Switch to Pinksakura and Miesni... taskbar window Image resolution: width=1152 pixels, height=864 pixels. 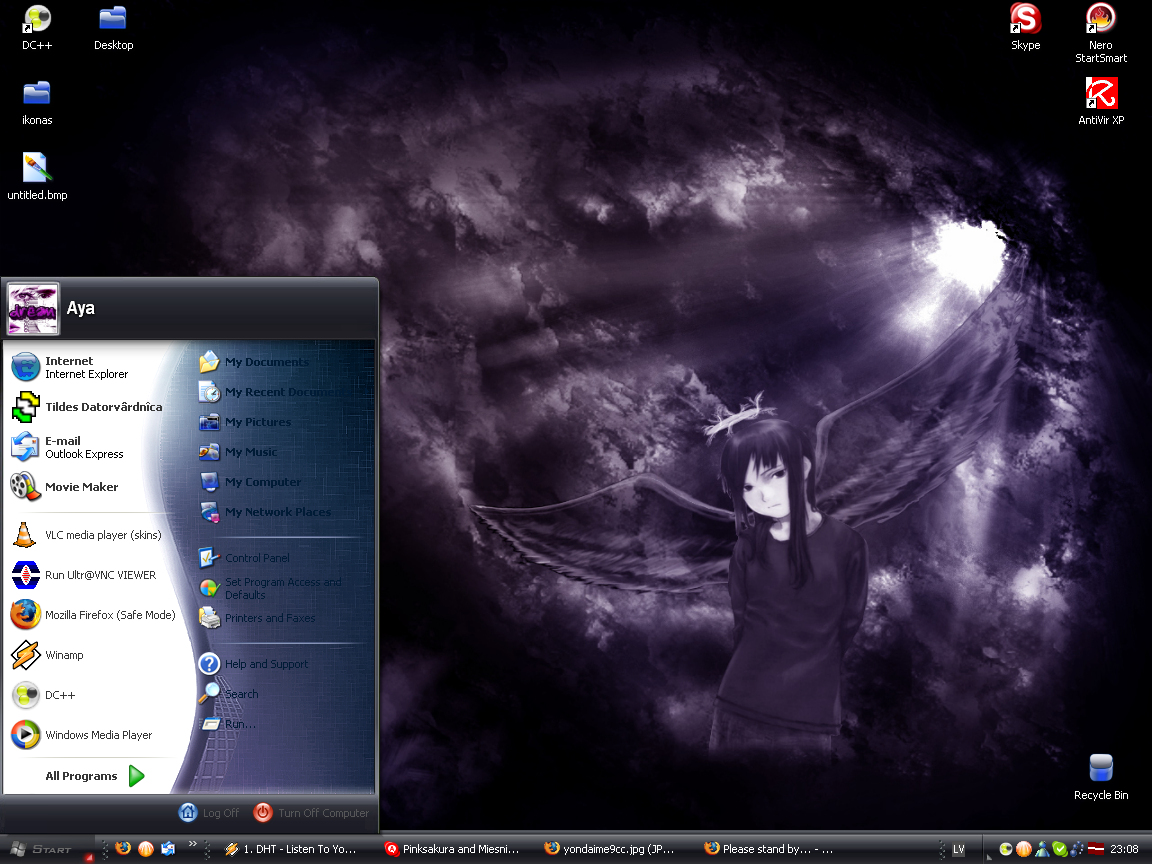click(x=453, y=849)
